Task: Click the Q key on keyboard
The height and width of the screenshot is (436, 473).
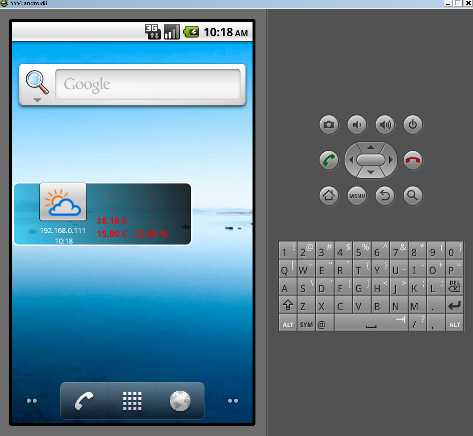Action: (x=287, y=269)
